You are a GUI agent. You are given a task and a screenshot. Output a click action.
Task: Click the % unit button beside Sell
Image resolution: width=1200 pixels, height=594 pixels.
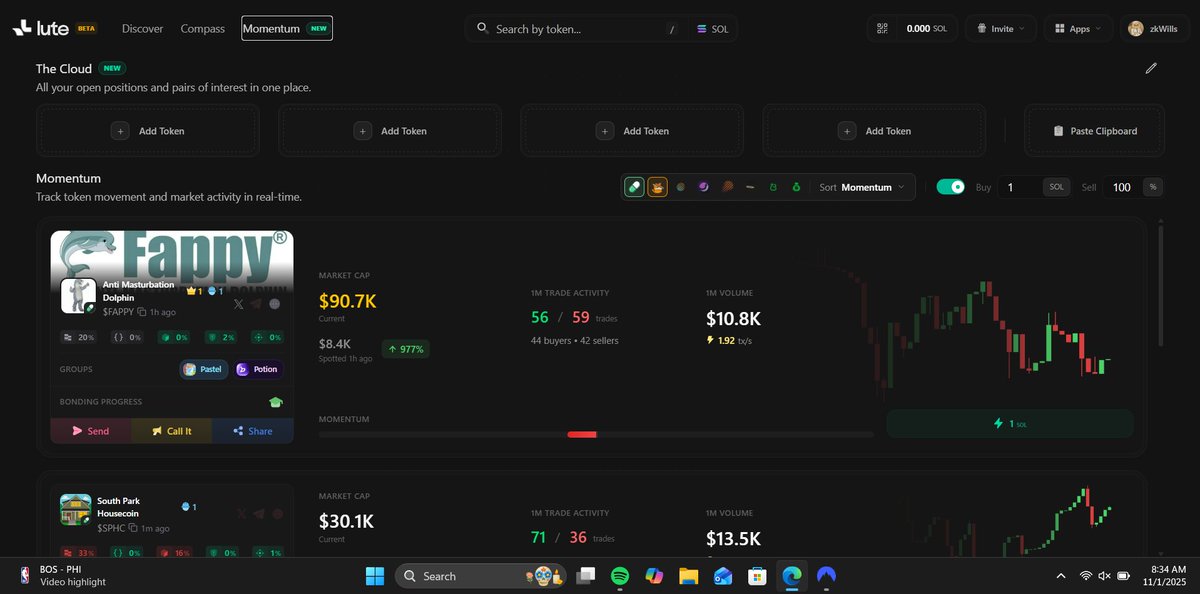click(x=1153, y=187)
